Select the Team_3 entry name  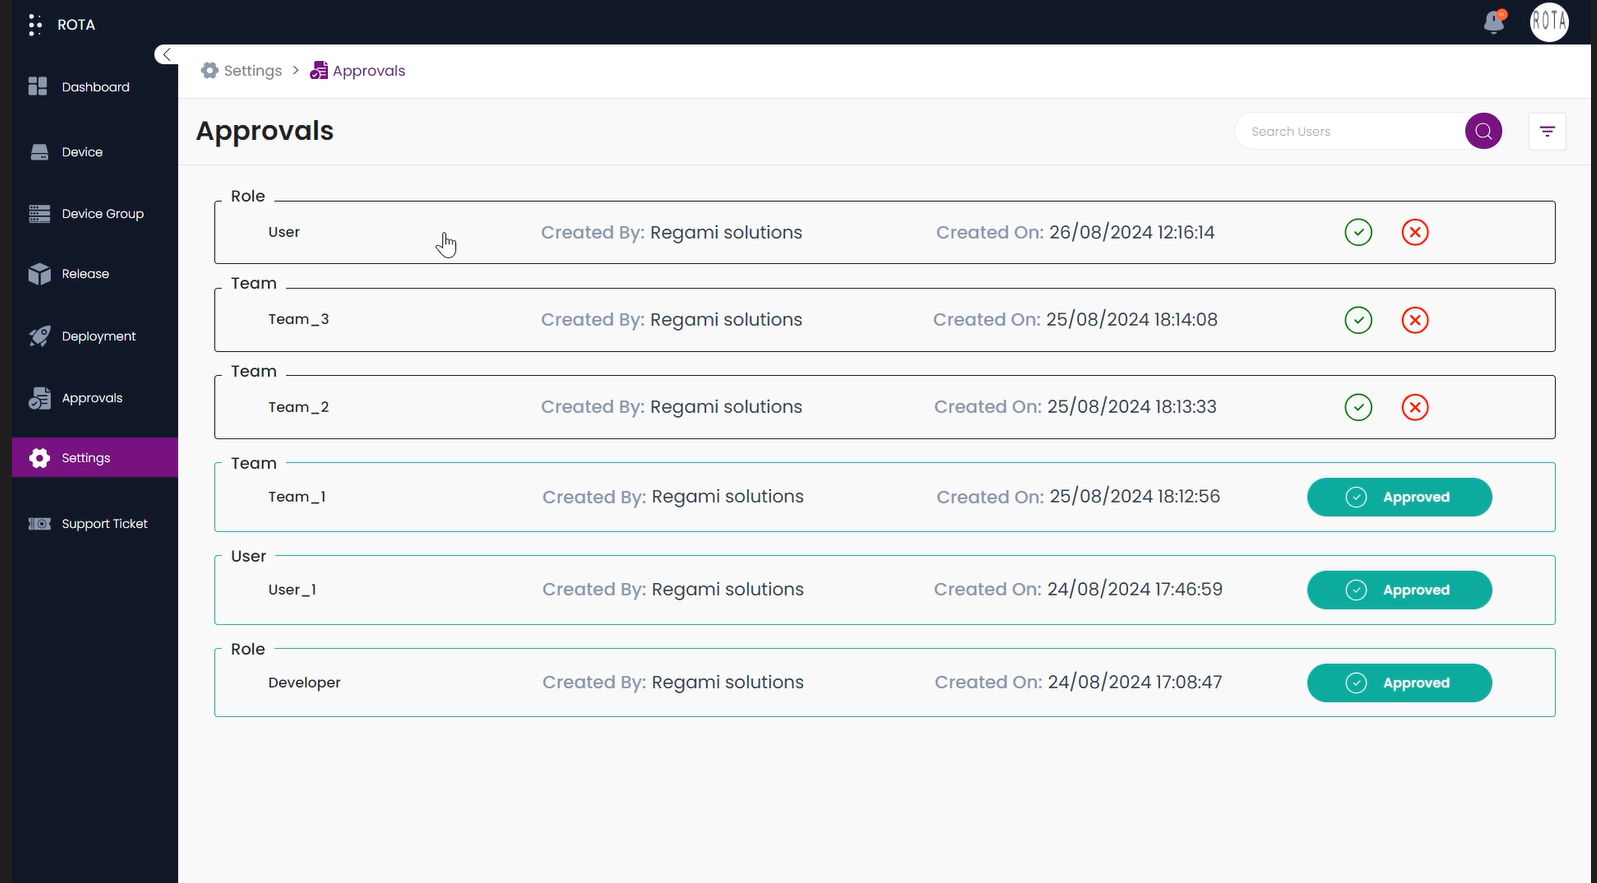298,320
